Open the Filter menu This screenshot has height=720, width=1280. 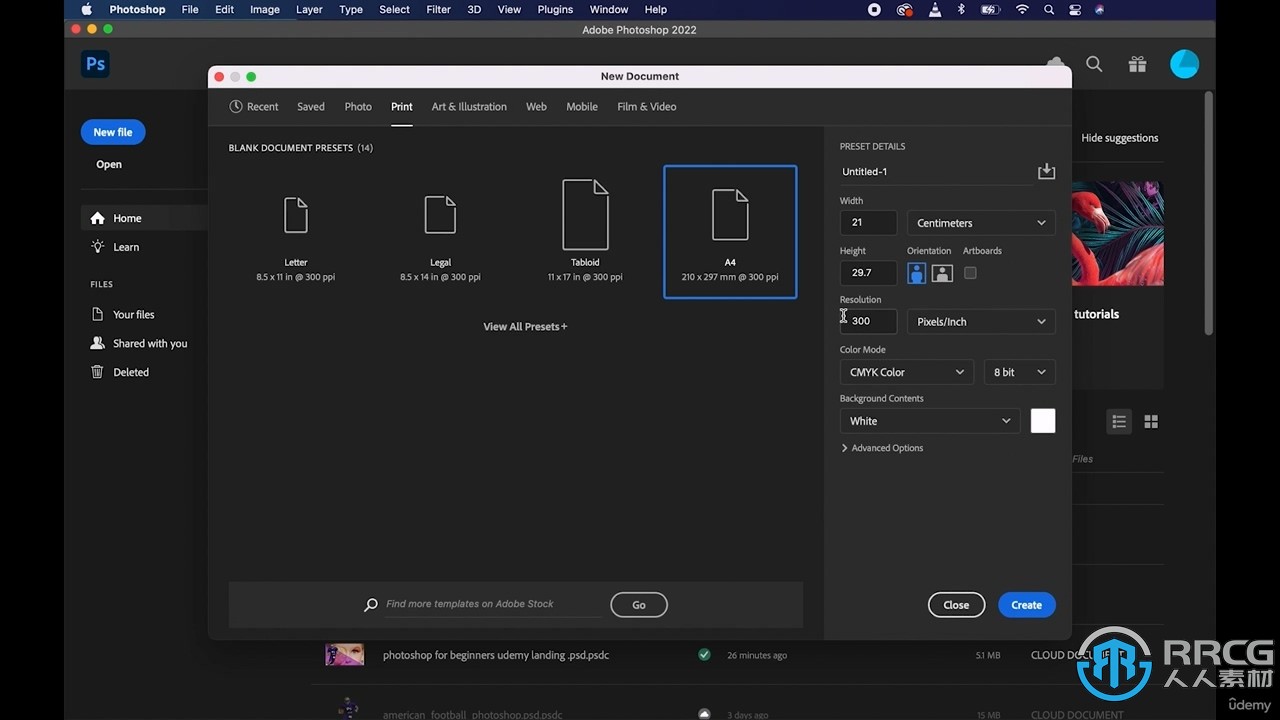point(438,9)
